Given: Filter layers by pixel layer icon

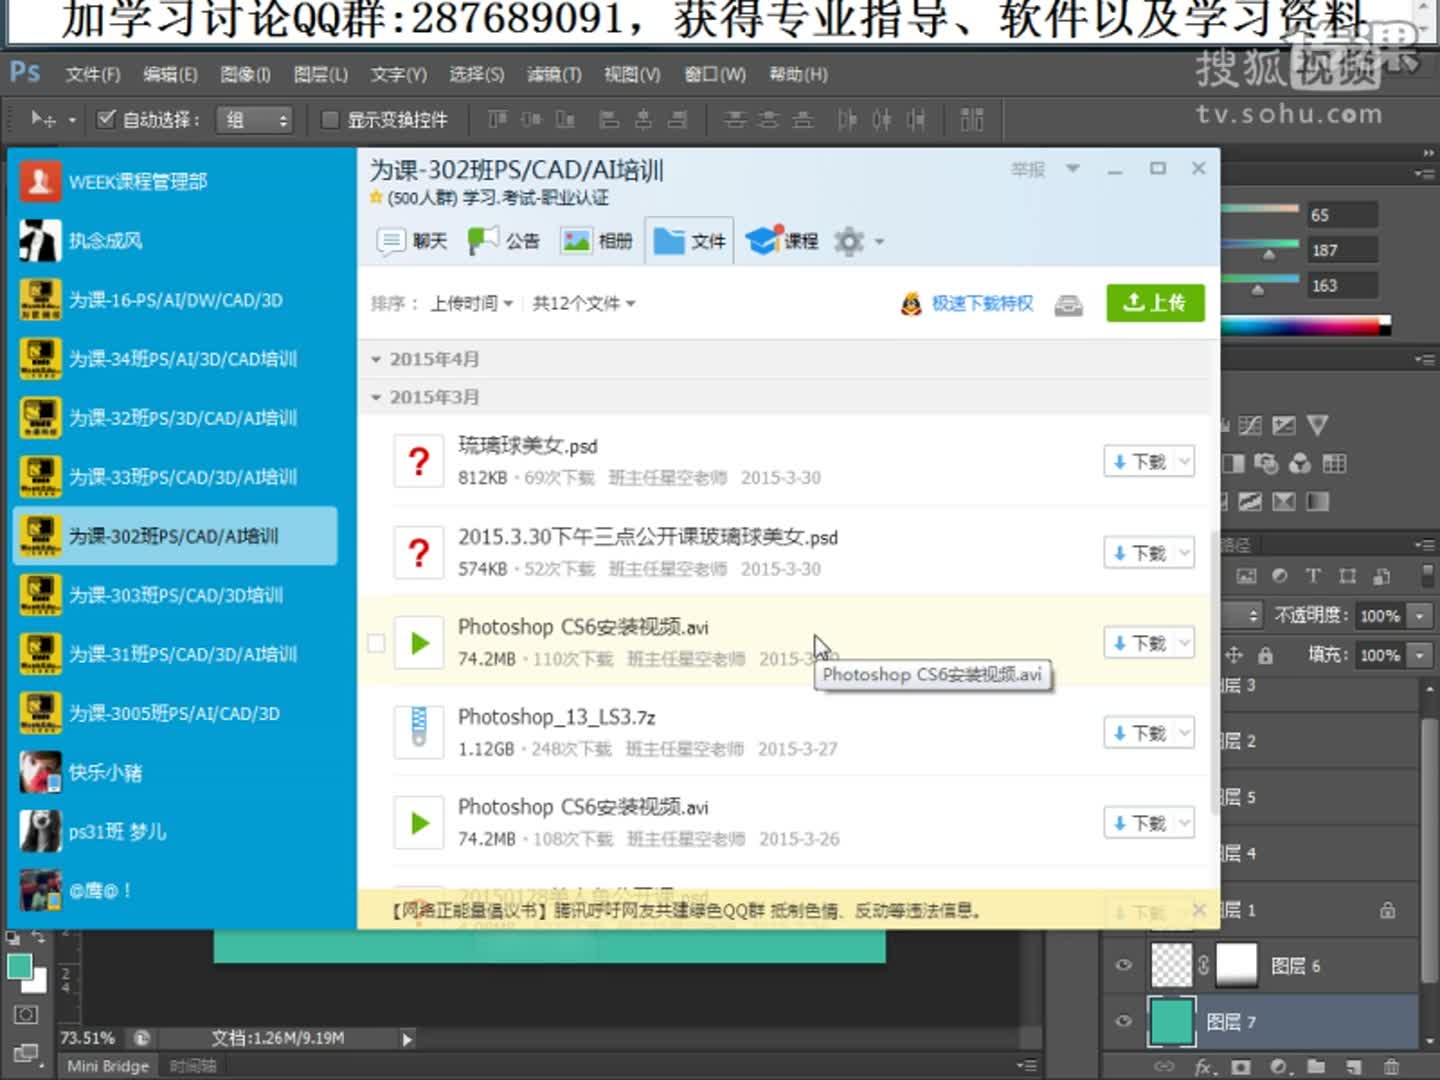Looking at the screenshot, I should [1246, 576].
